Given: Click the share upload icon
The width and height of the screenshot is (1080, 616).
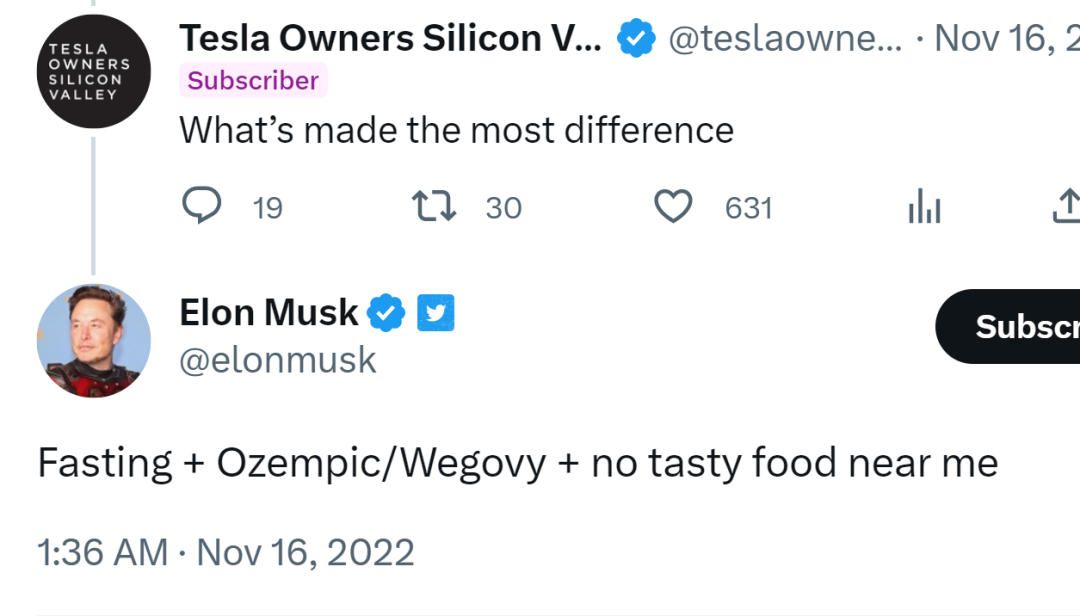Looking at the screenshot, I should [1066, 206].
